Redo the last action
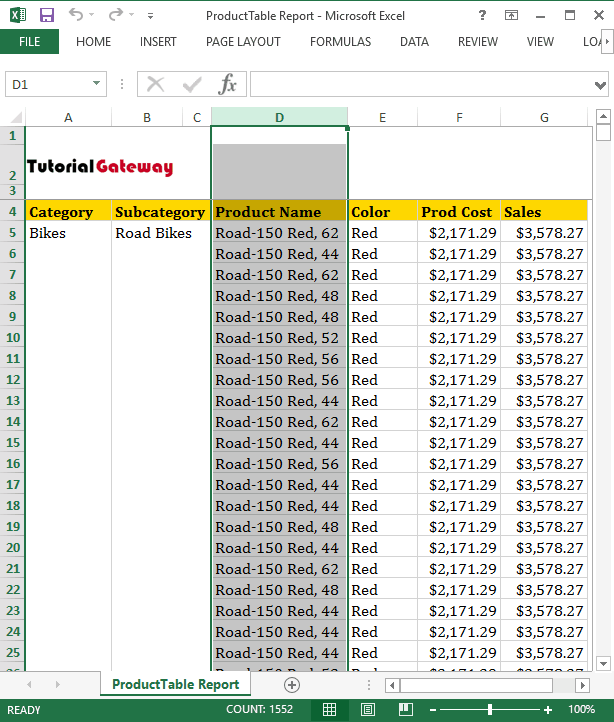 [x=115, y=15]
